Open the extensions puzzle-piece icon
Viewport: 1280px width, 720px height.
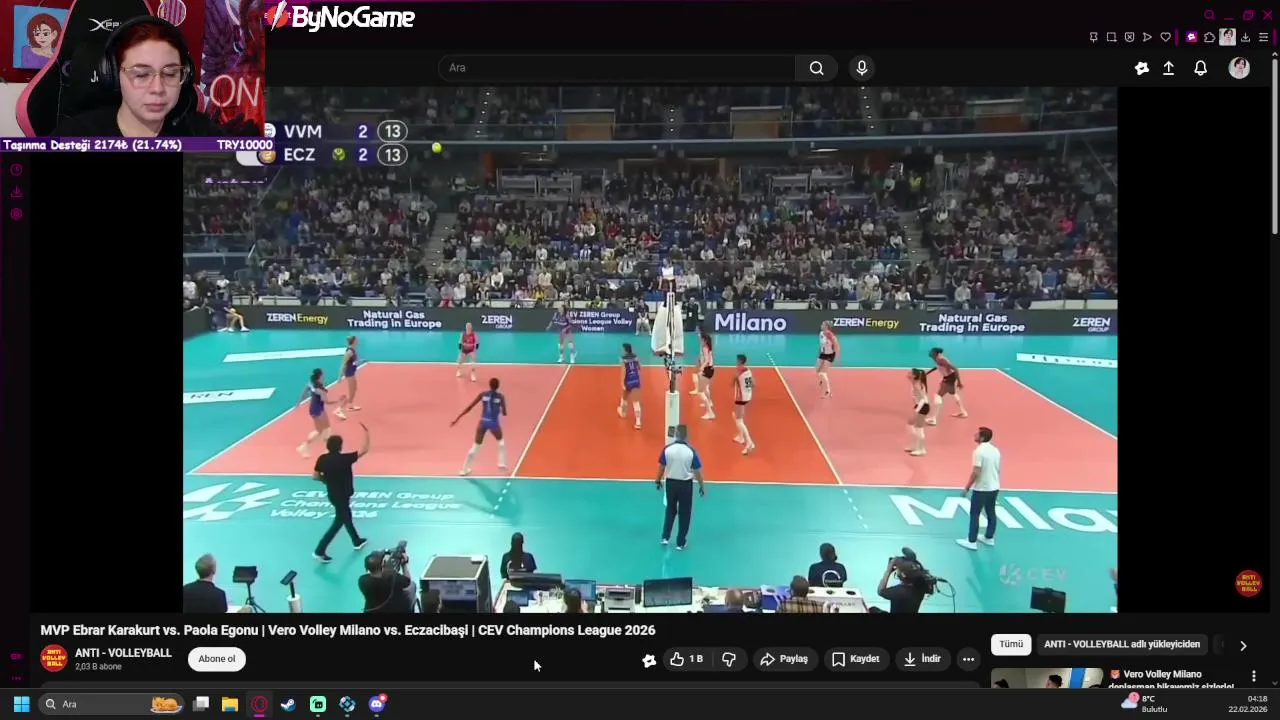tap(1209, 37)
